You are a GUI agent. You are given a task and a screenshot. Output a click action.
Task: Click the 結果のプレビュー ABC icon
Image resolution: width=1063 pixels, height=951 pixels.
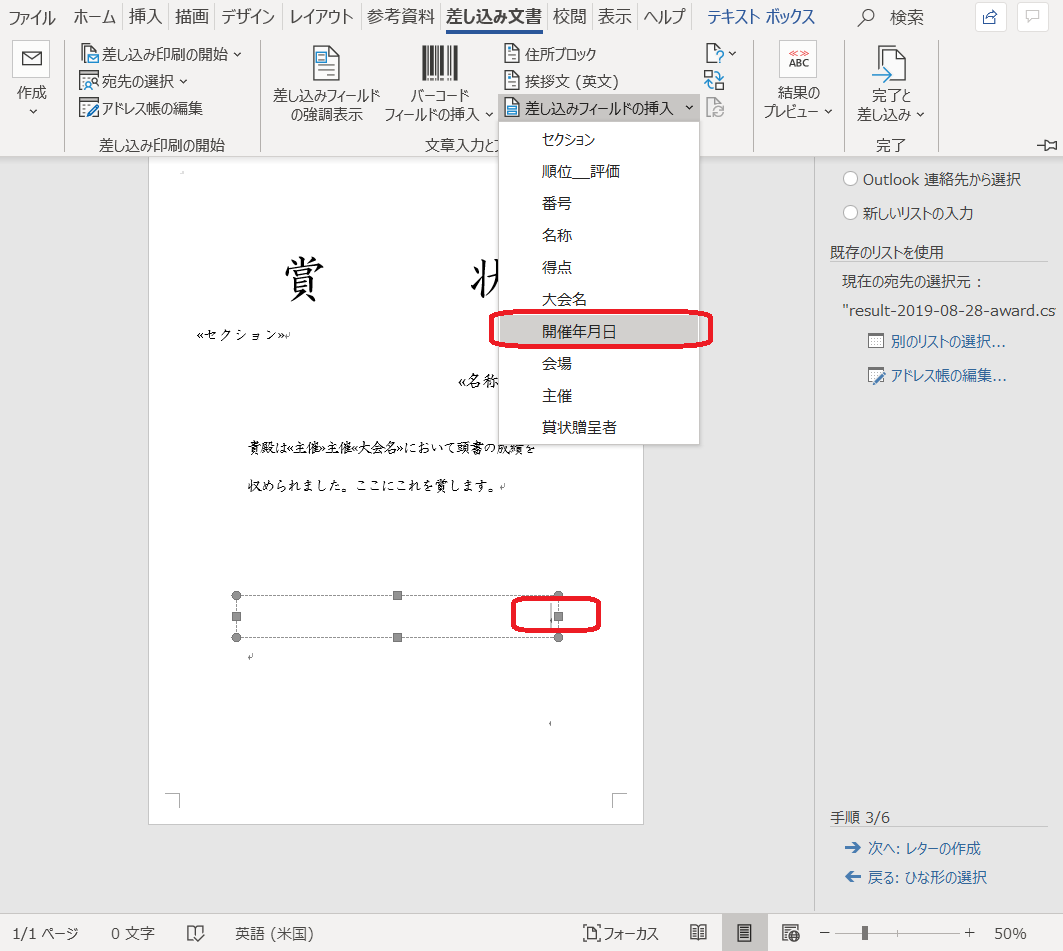(798, 60)
